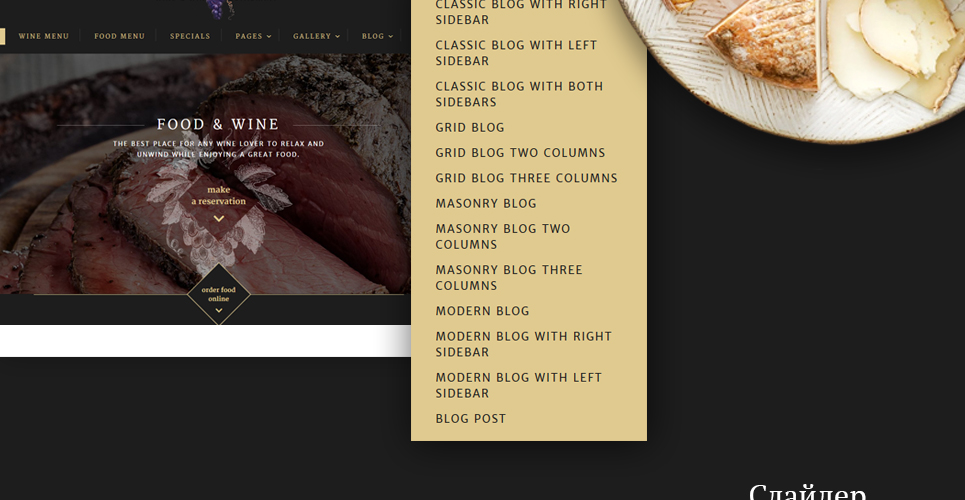Open the Food Menu nav item
This screenshot has width=965, height=500.
coord(119,36)
